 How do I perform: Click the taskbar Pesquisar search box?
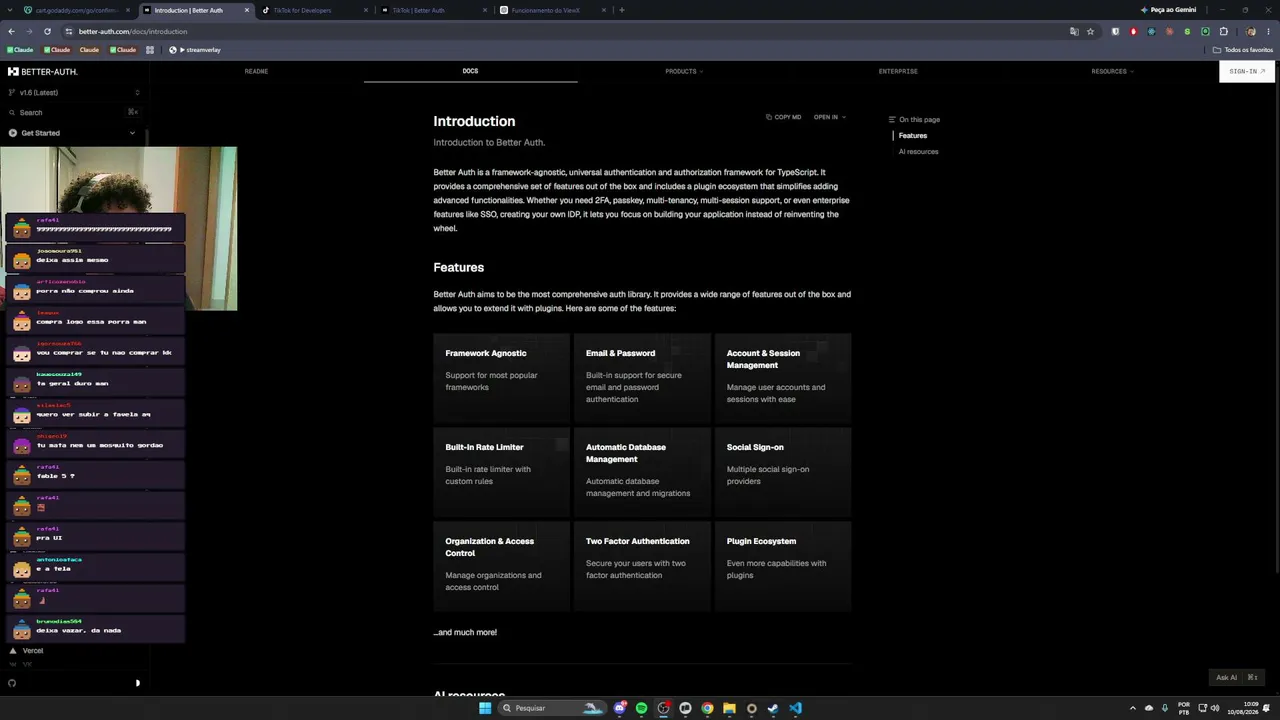(552, 708)
